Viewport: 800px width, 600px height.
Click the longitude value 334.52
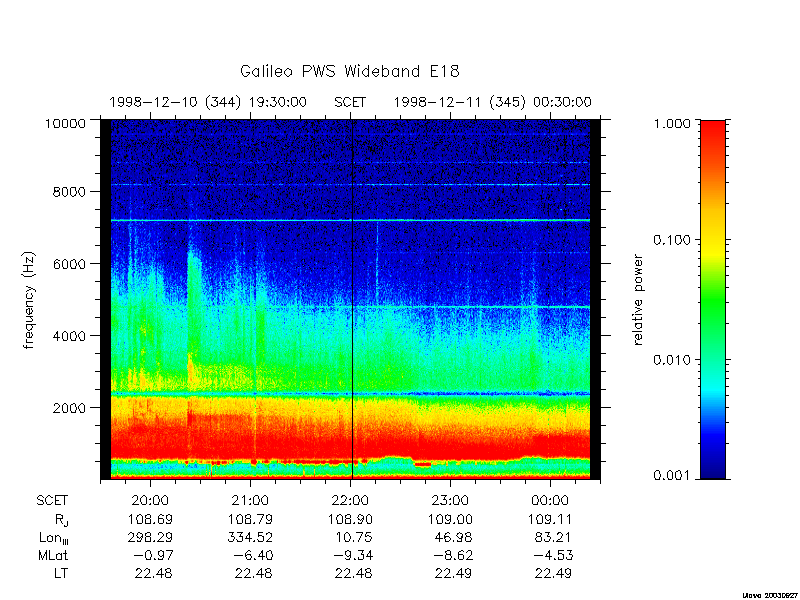click(250, 537)
